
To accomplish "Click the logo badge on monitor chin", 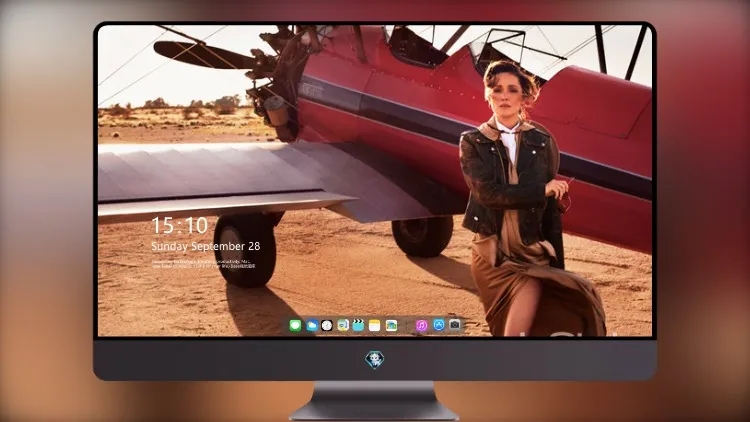I will (x=375, y=359).
